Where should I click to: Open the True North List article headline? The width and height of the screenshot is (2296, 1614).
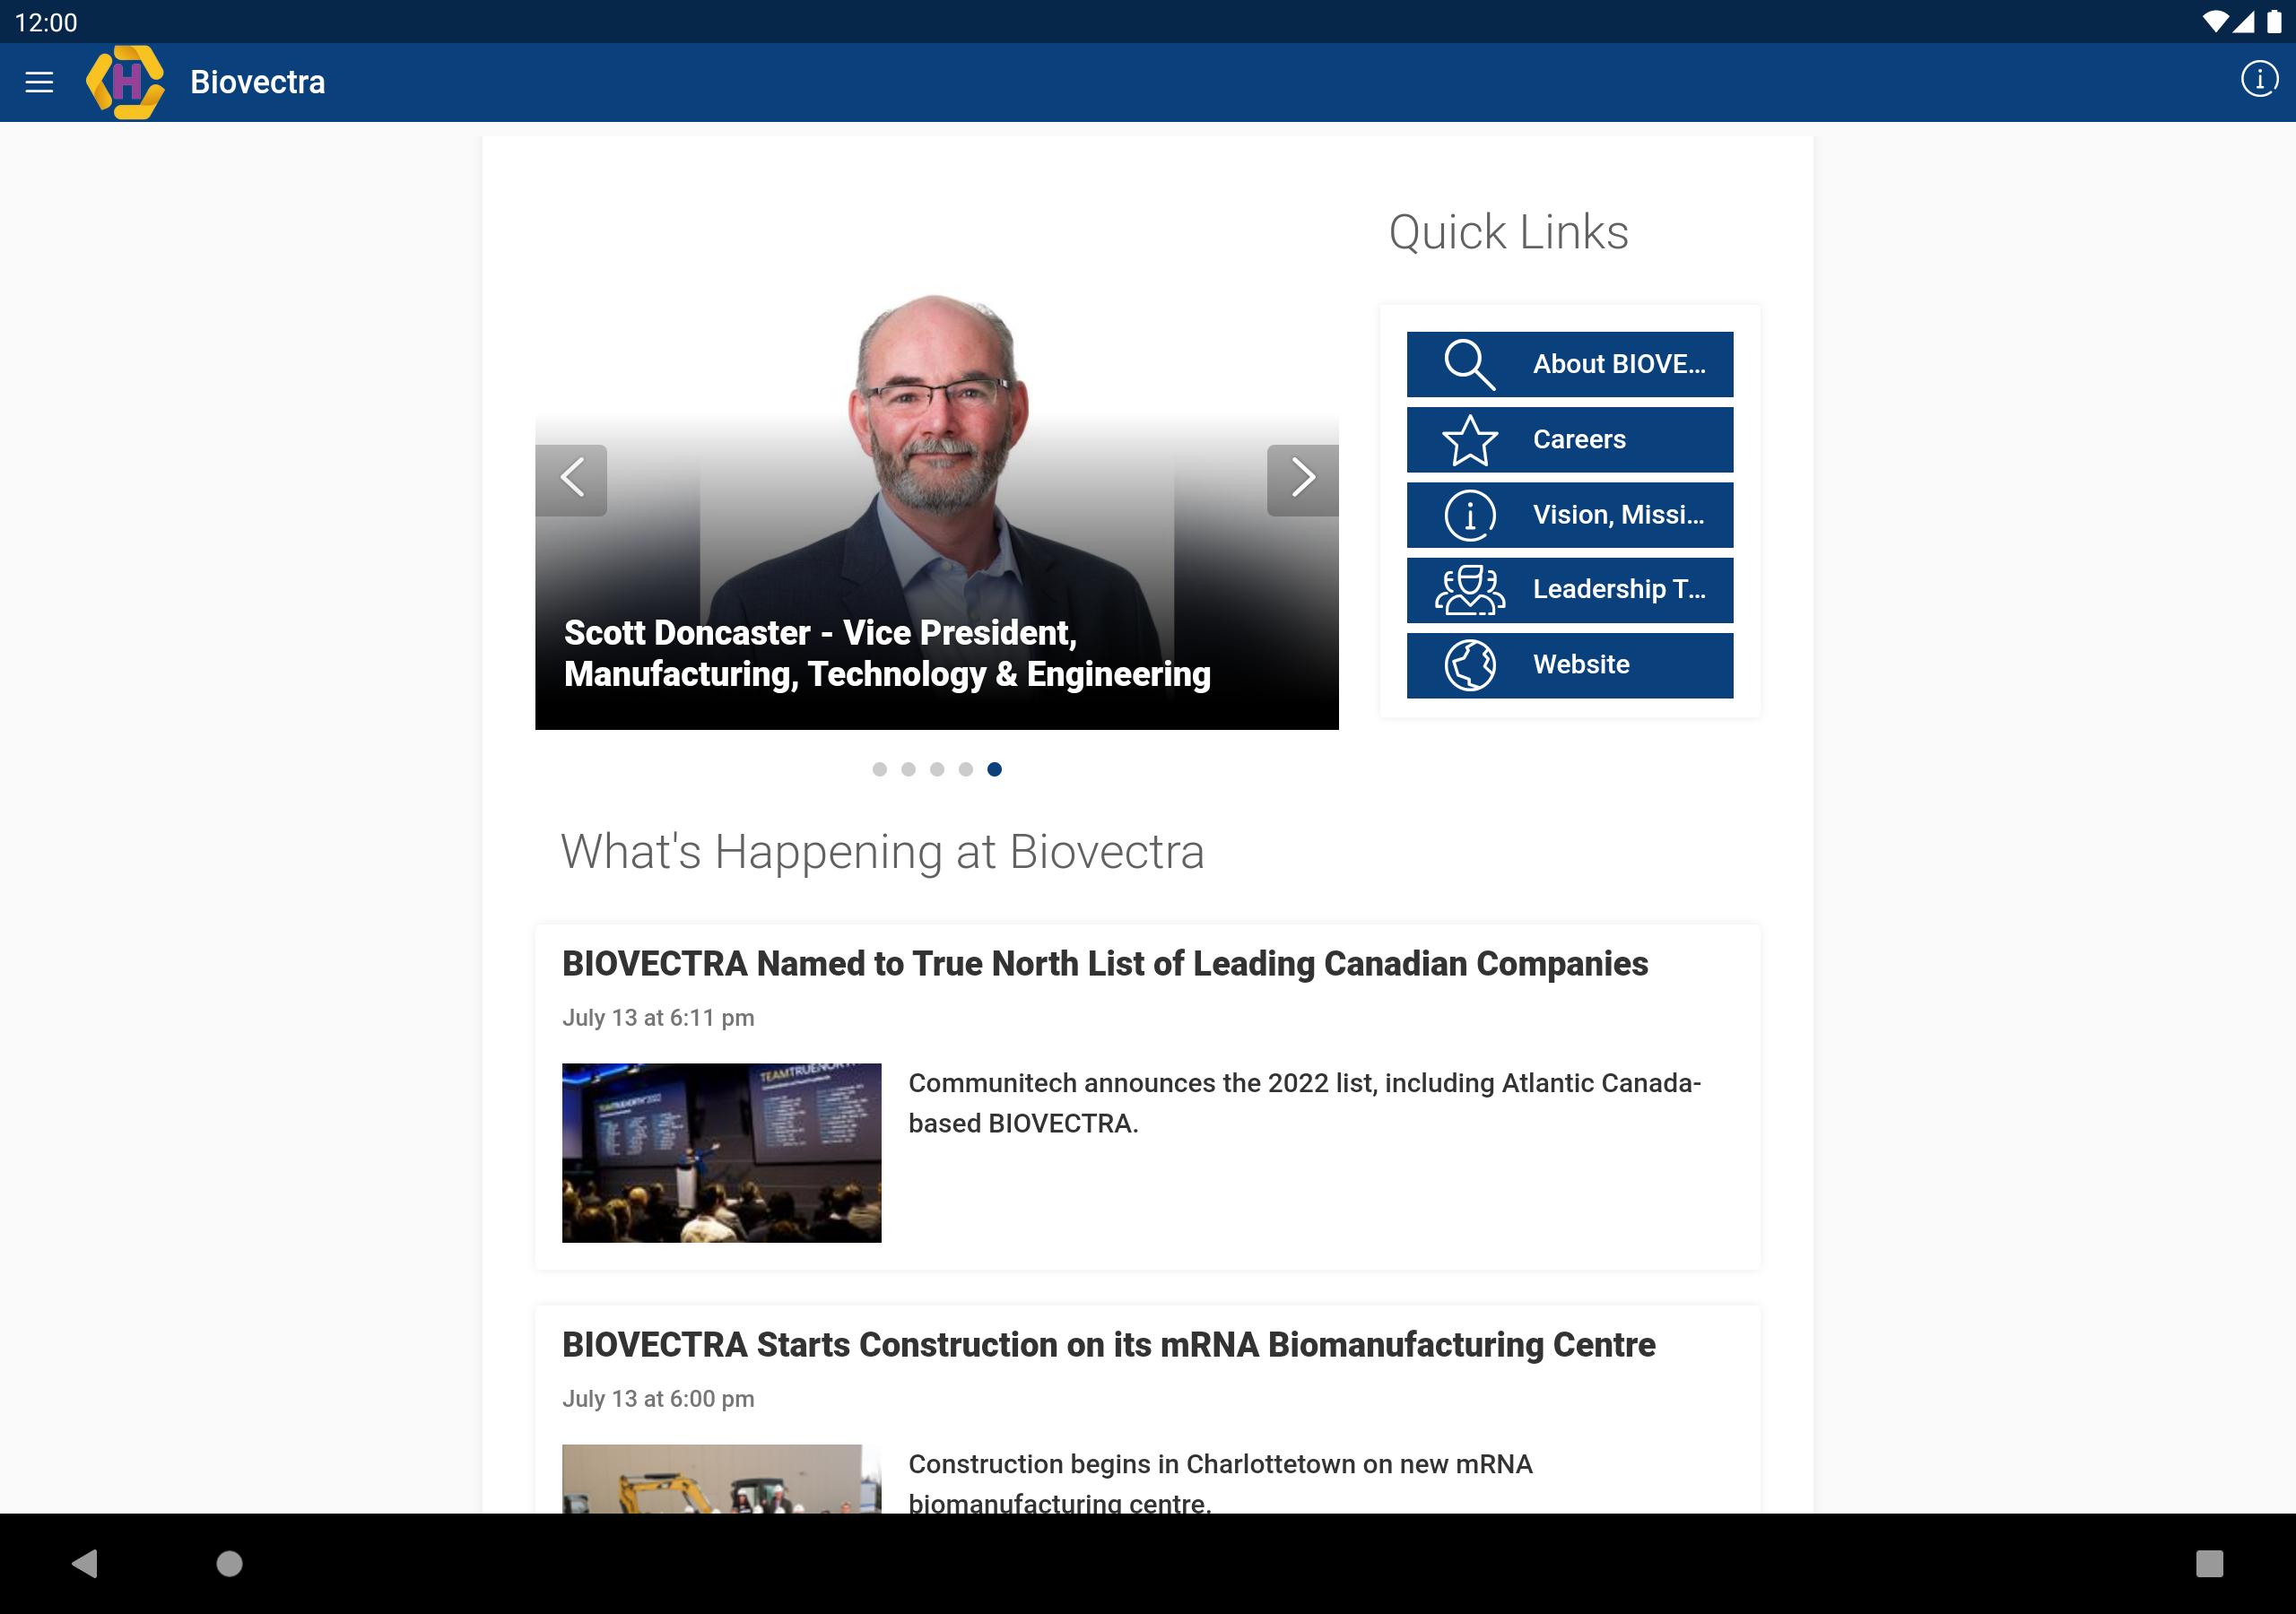(1105, 964)
